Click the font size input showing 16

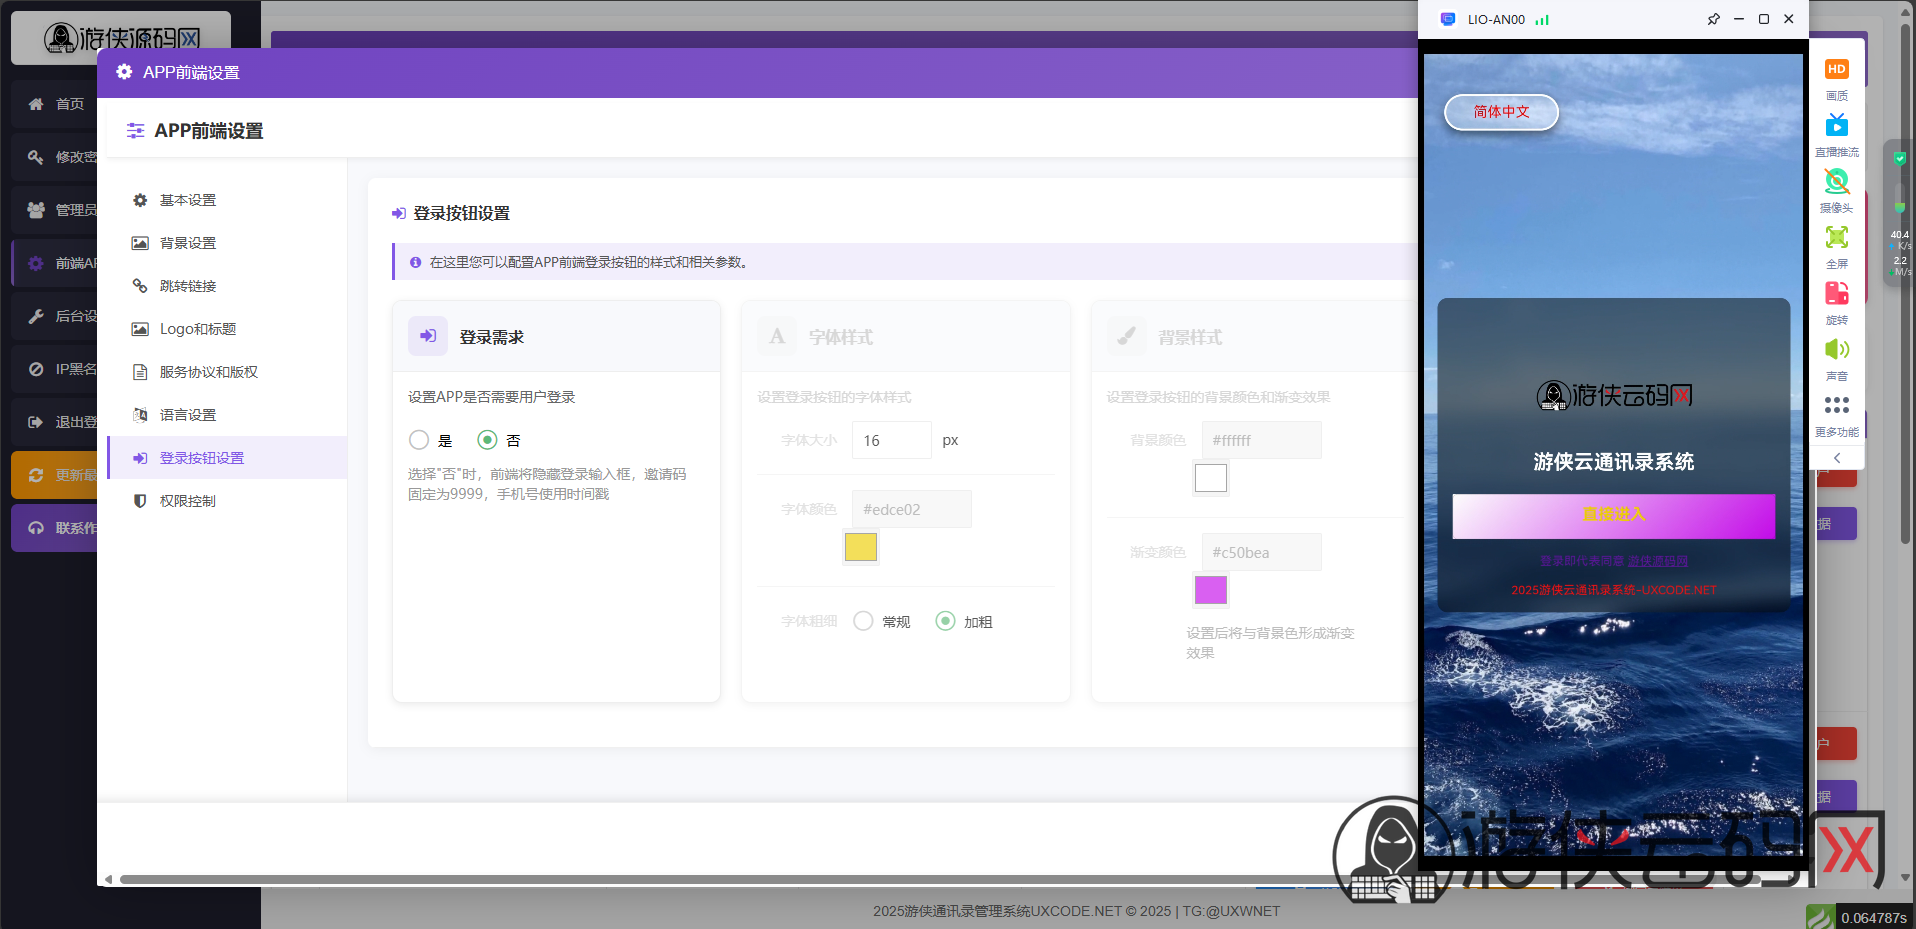tap(891, 440)
